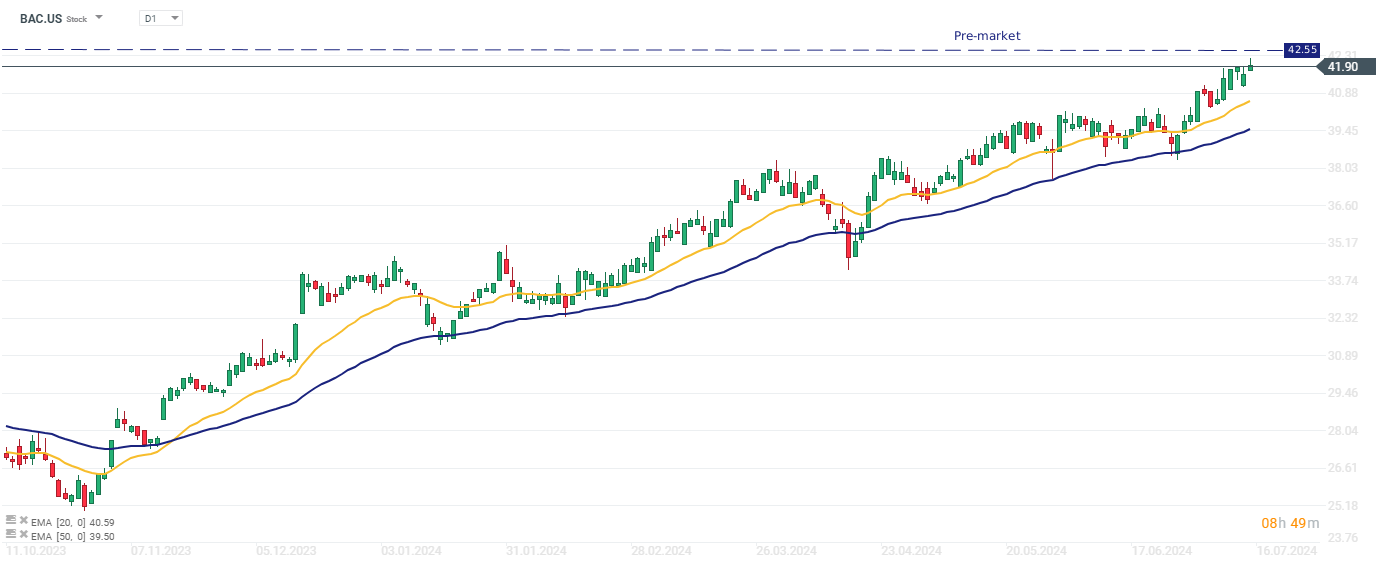This screenshot has width=1388, height=568.
Task: Click the 28.04 price axis label
Action: (1342, 430)
